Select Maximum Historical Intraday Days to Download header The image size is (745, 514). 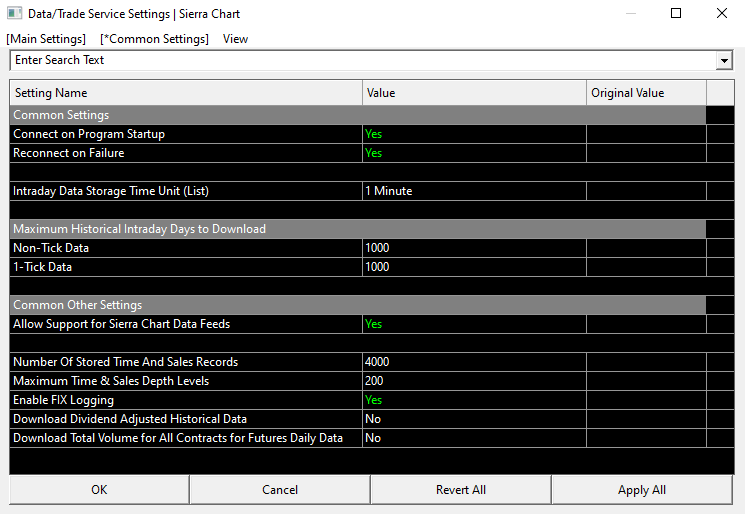pos(358,229)
